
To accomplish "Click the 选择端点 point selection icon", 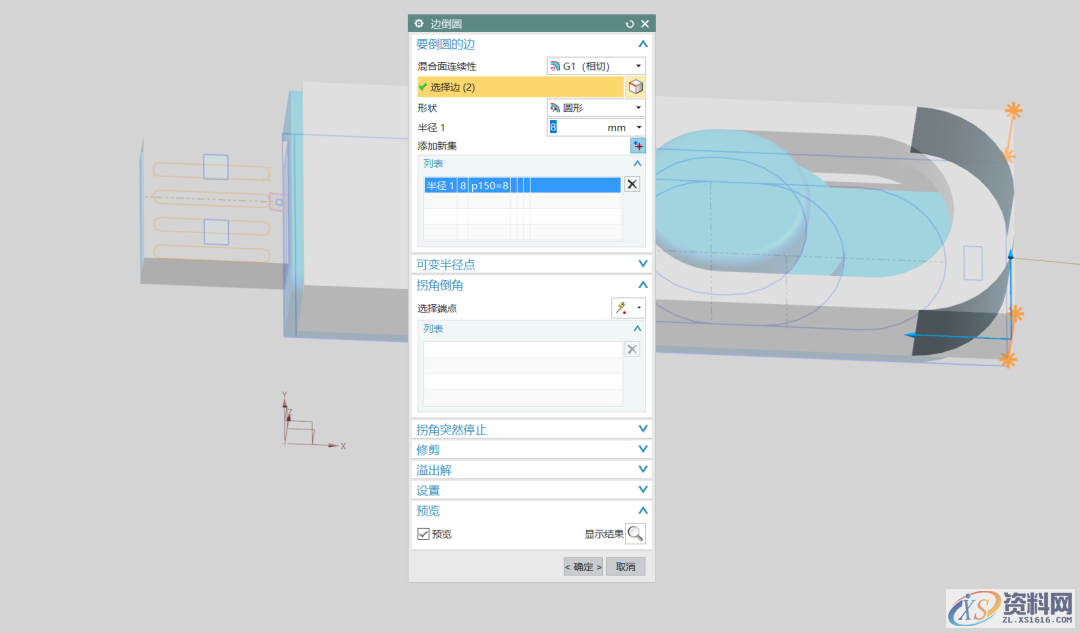I will 622,308.
